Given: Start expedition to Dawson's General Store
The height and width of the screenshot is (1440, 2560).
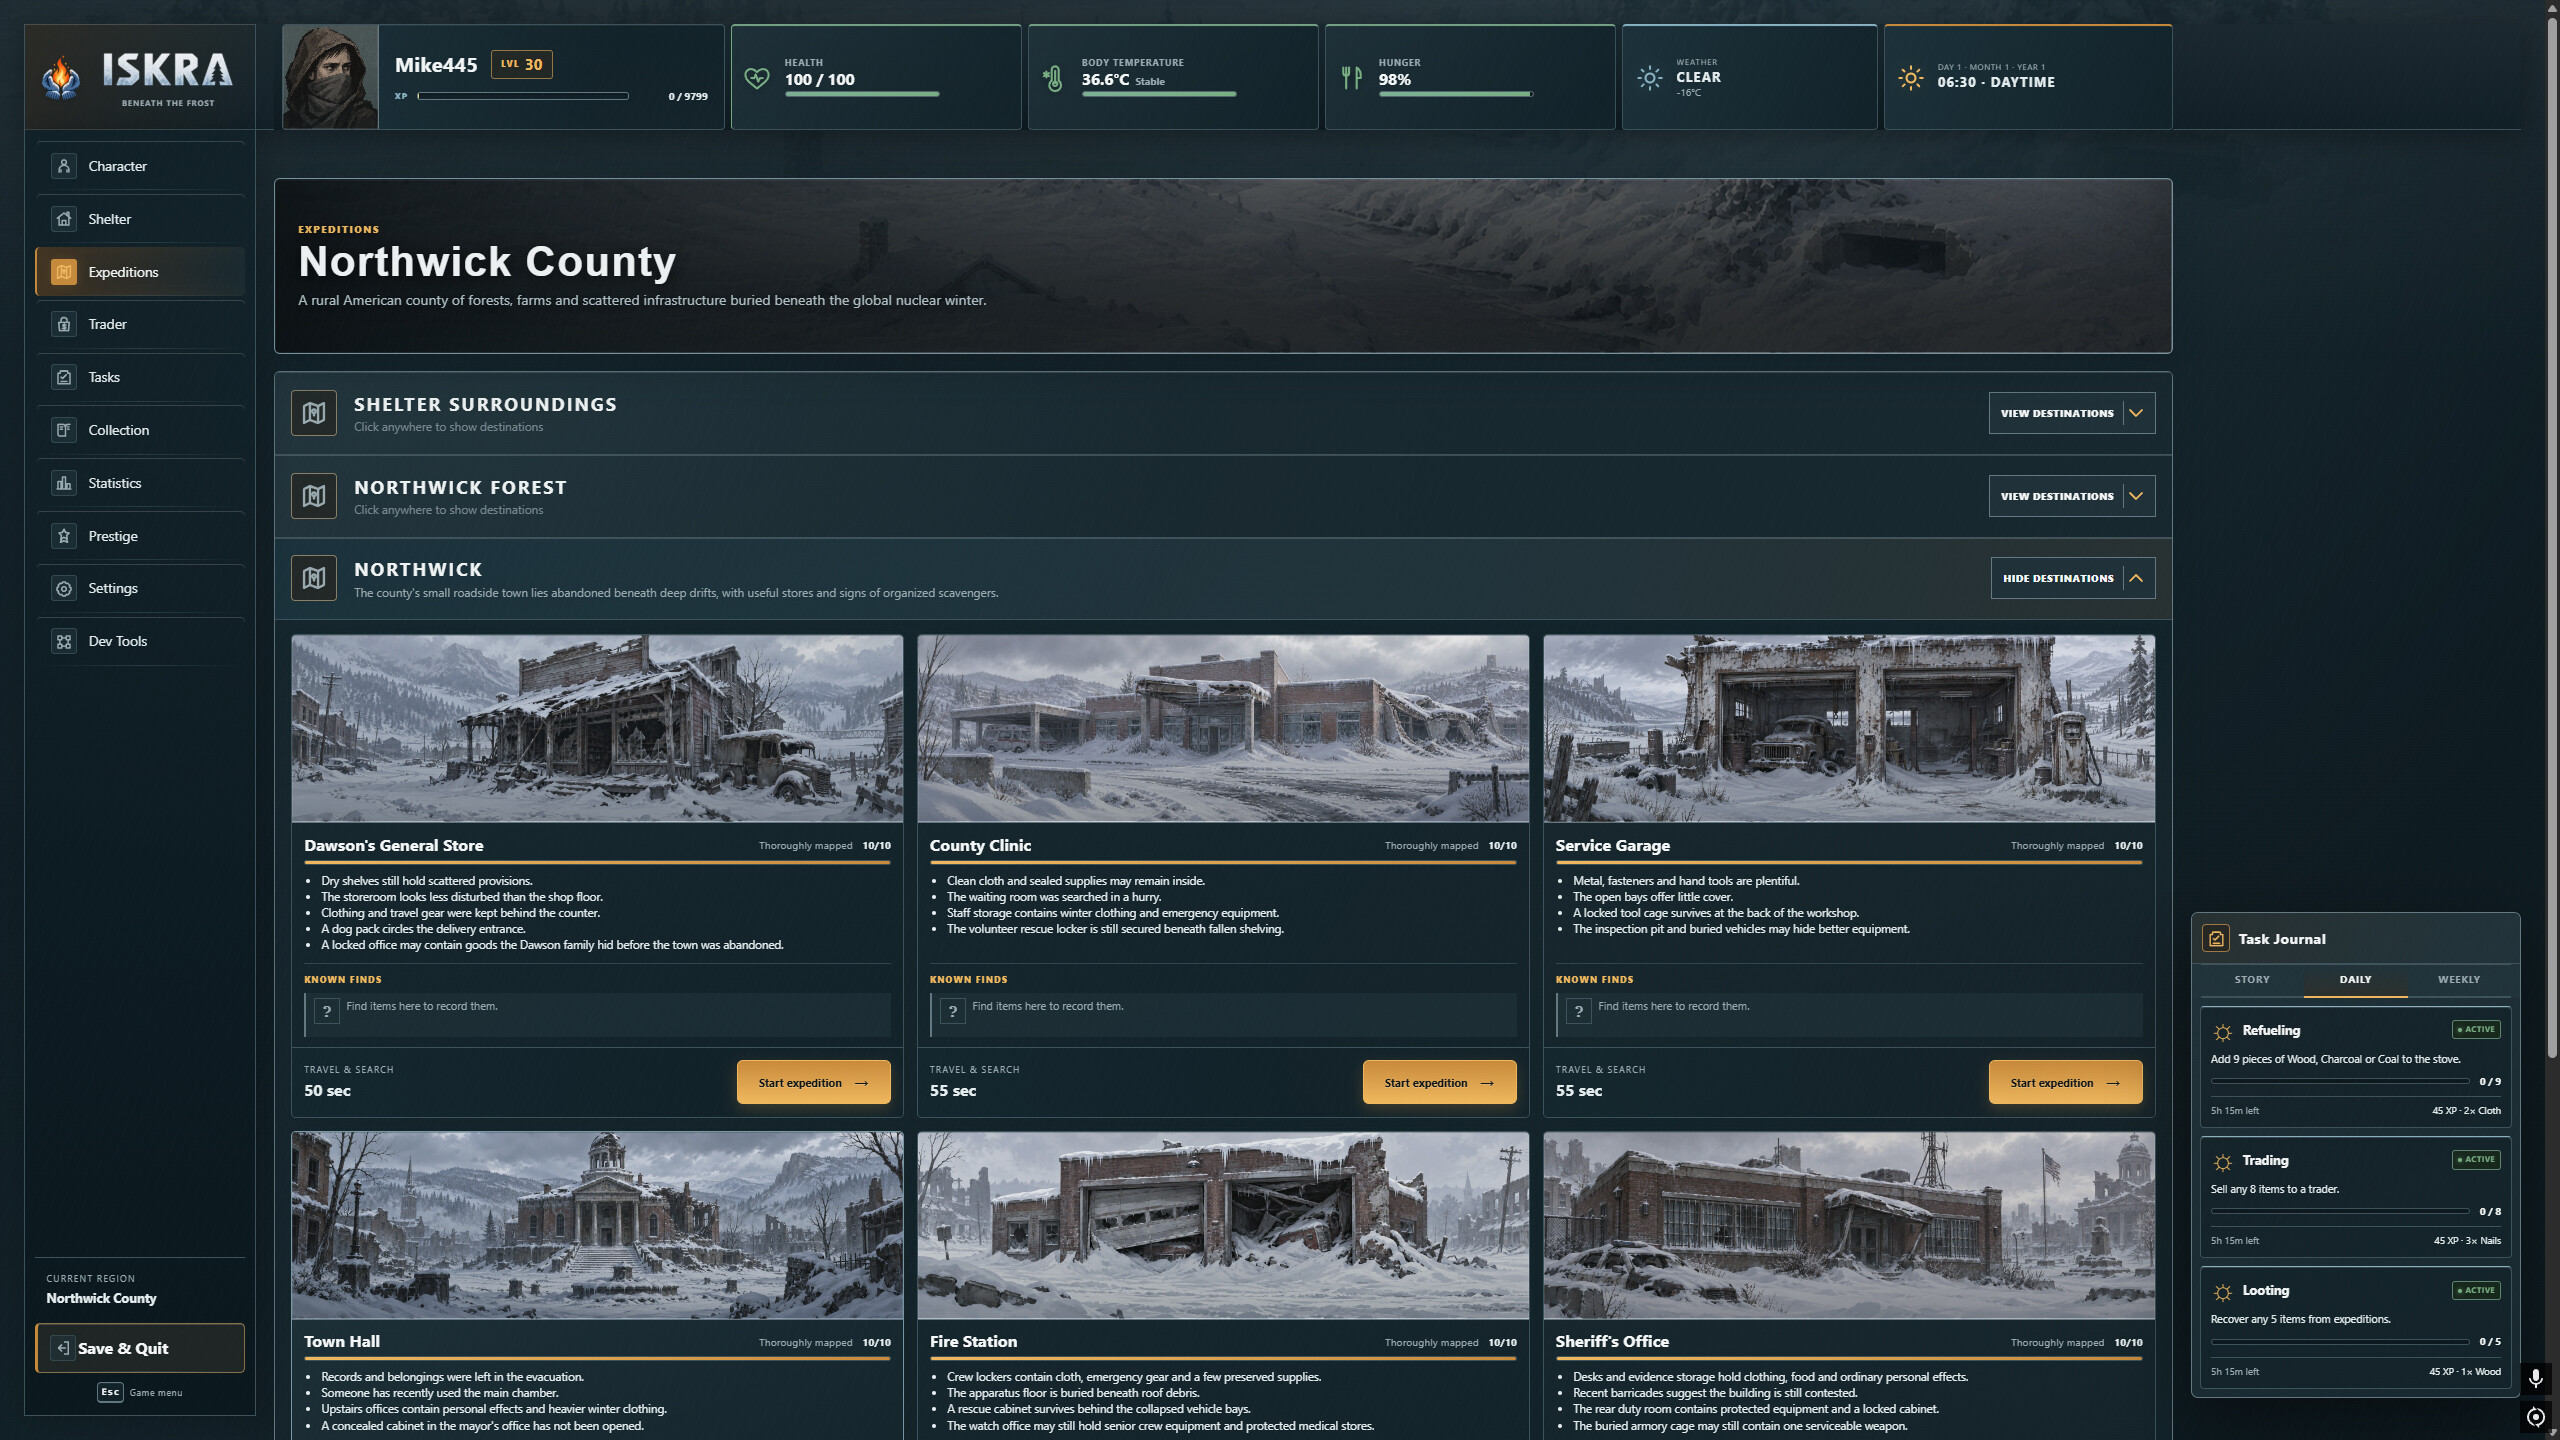Looking at the screenshot, I should pos(813,1082).
